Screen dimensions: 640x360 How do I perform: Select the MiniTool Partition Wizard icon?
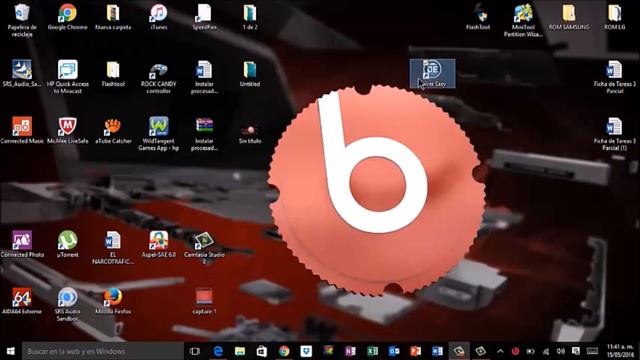pos(523,20)
